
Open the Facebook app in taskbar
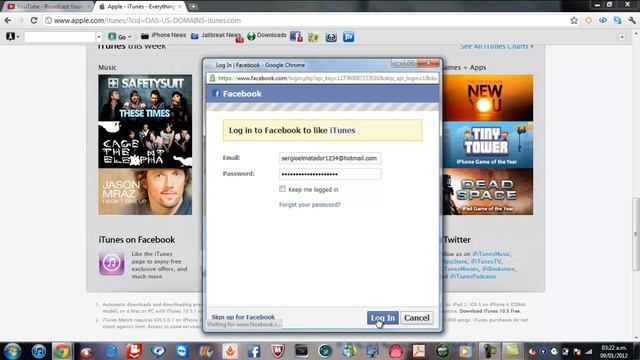[254, 351]
